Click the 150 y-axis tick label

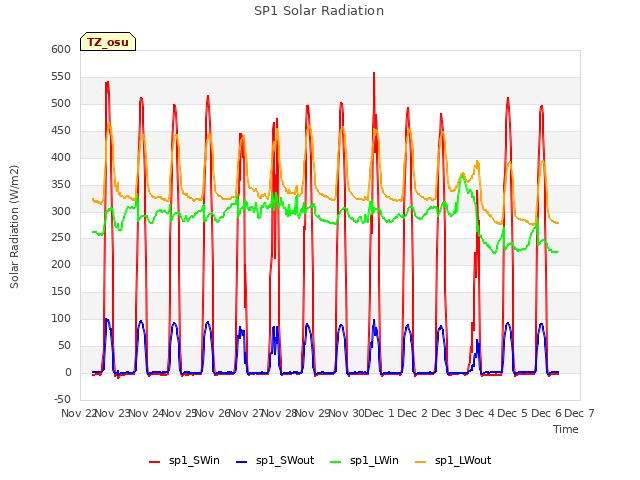point(61,291)
